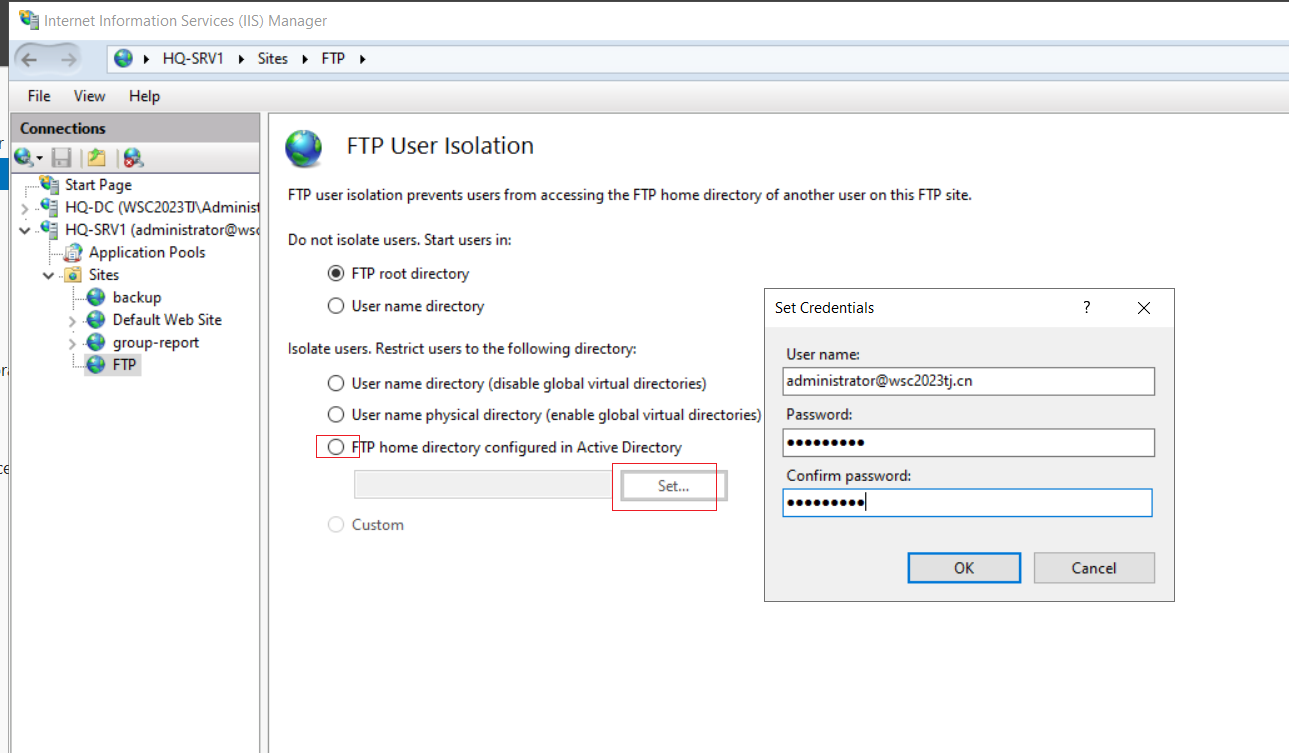Open the View menu
The height and width of the screenshot is (753, 1289).
(x=89, y=96)
